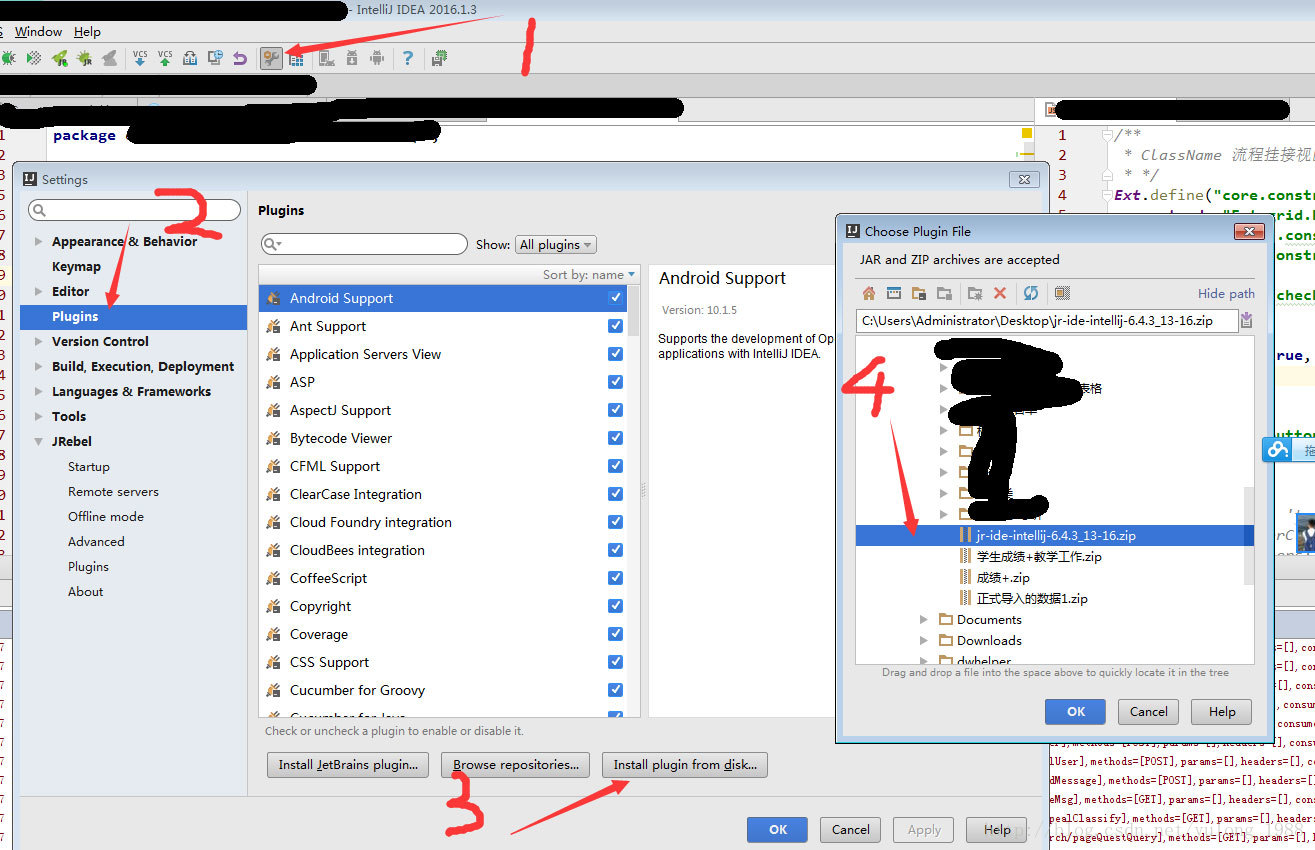Click the JRebel rocket run icon

(59, 59)
